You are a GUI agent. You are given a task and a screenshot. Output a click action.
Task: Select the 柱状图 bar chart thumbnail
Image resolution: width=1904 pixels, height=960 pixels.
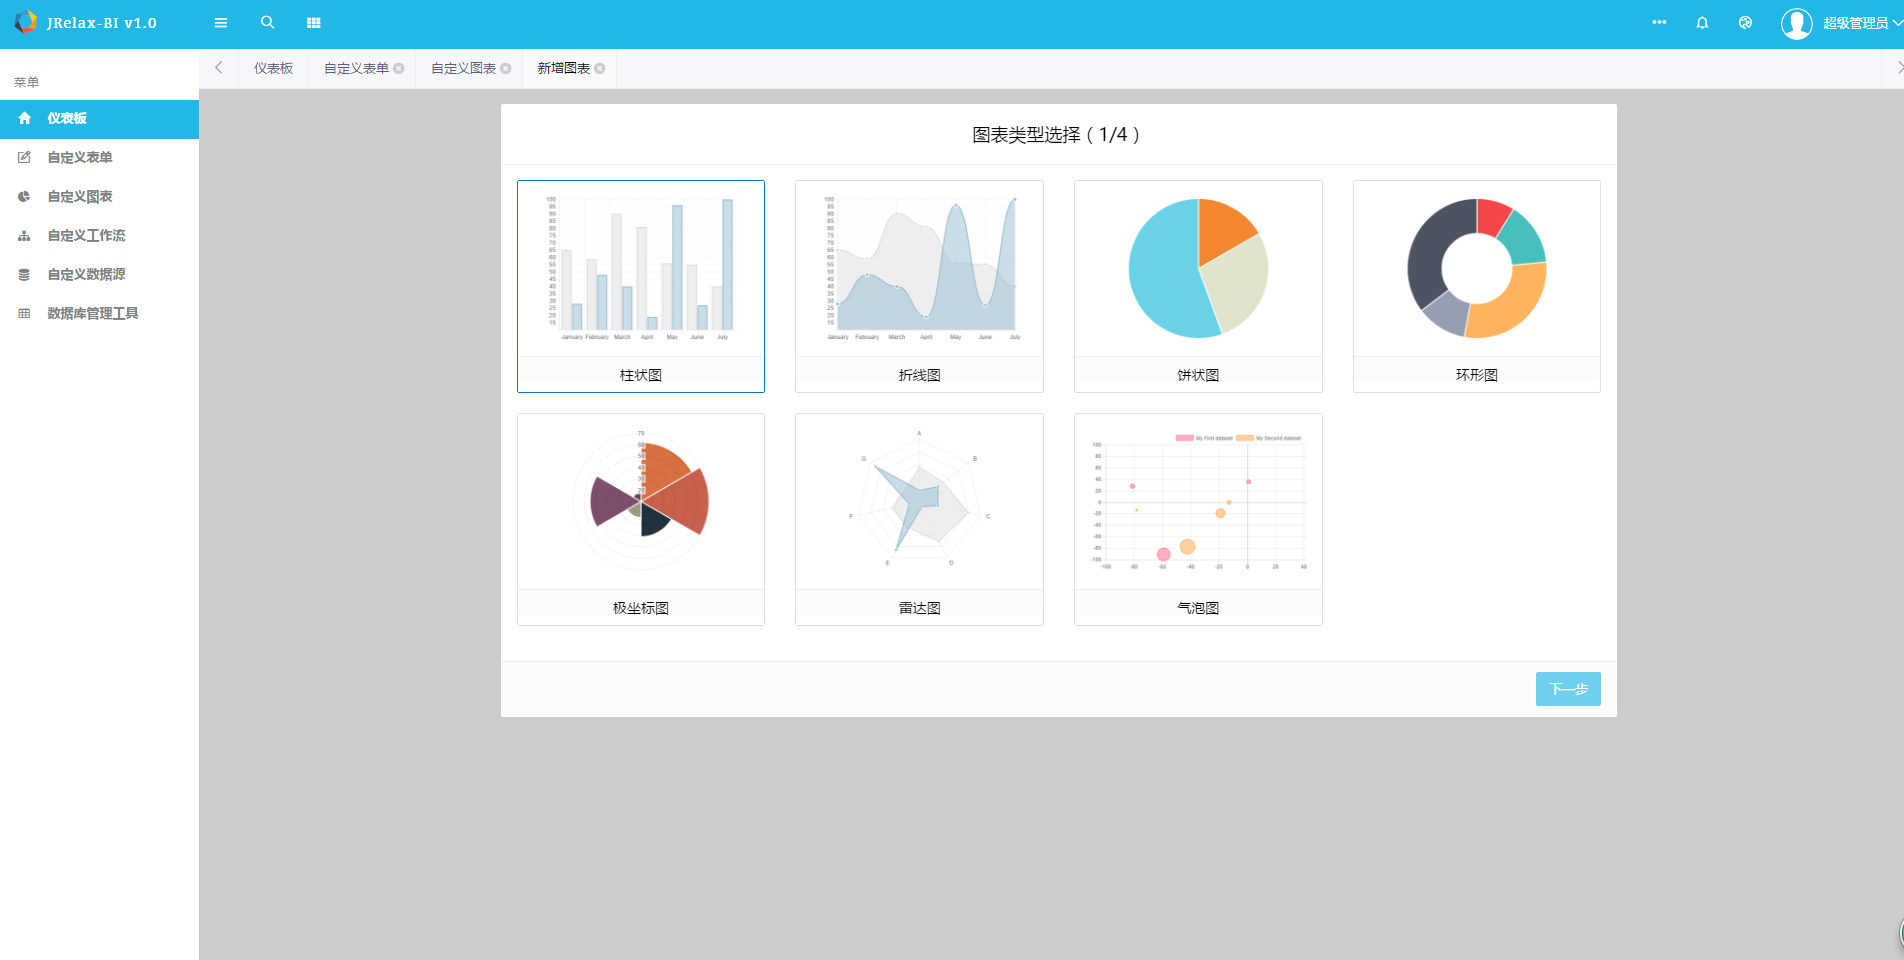click(x=641, y=269)
